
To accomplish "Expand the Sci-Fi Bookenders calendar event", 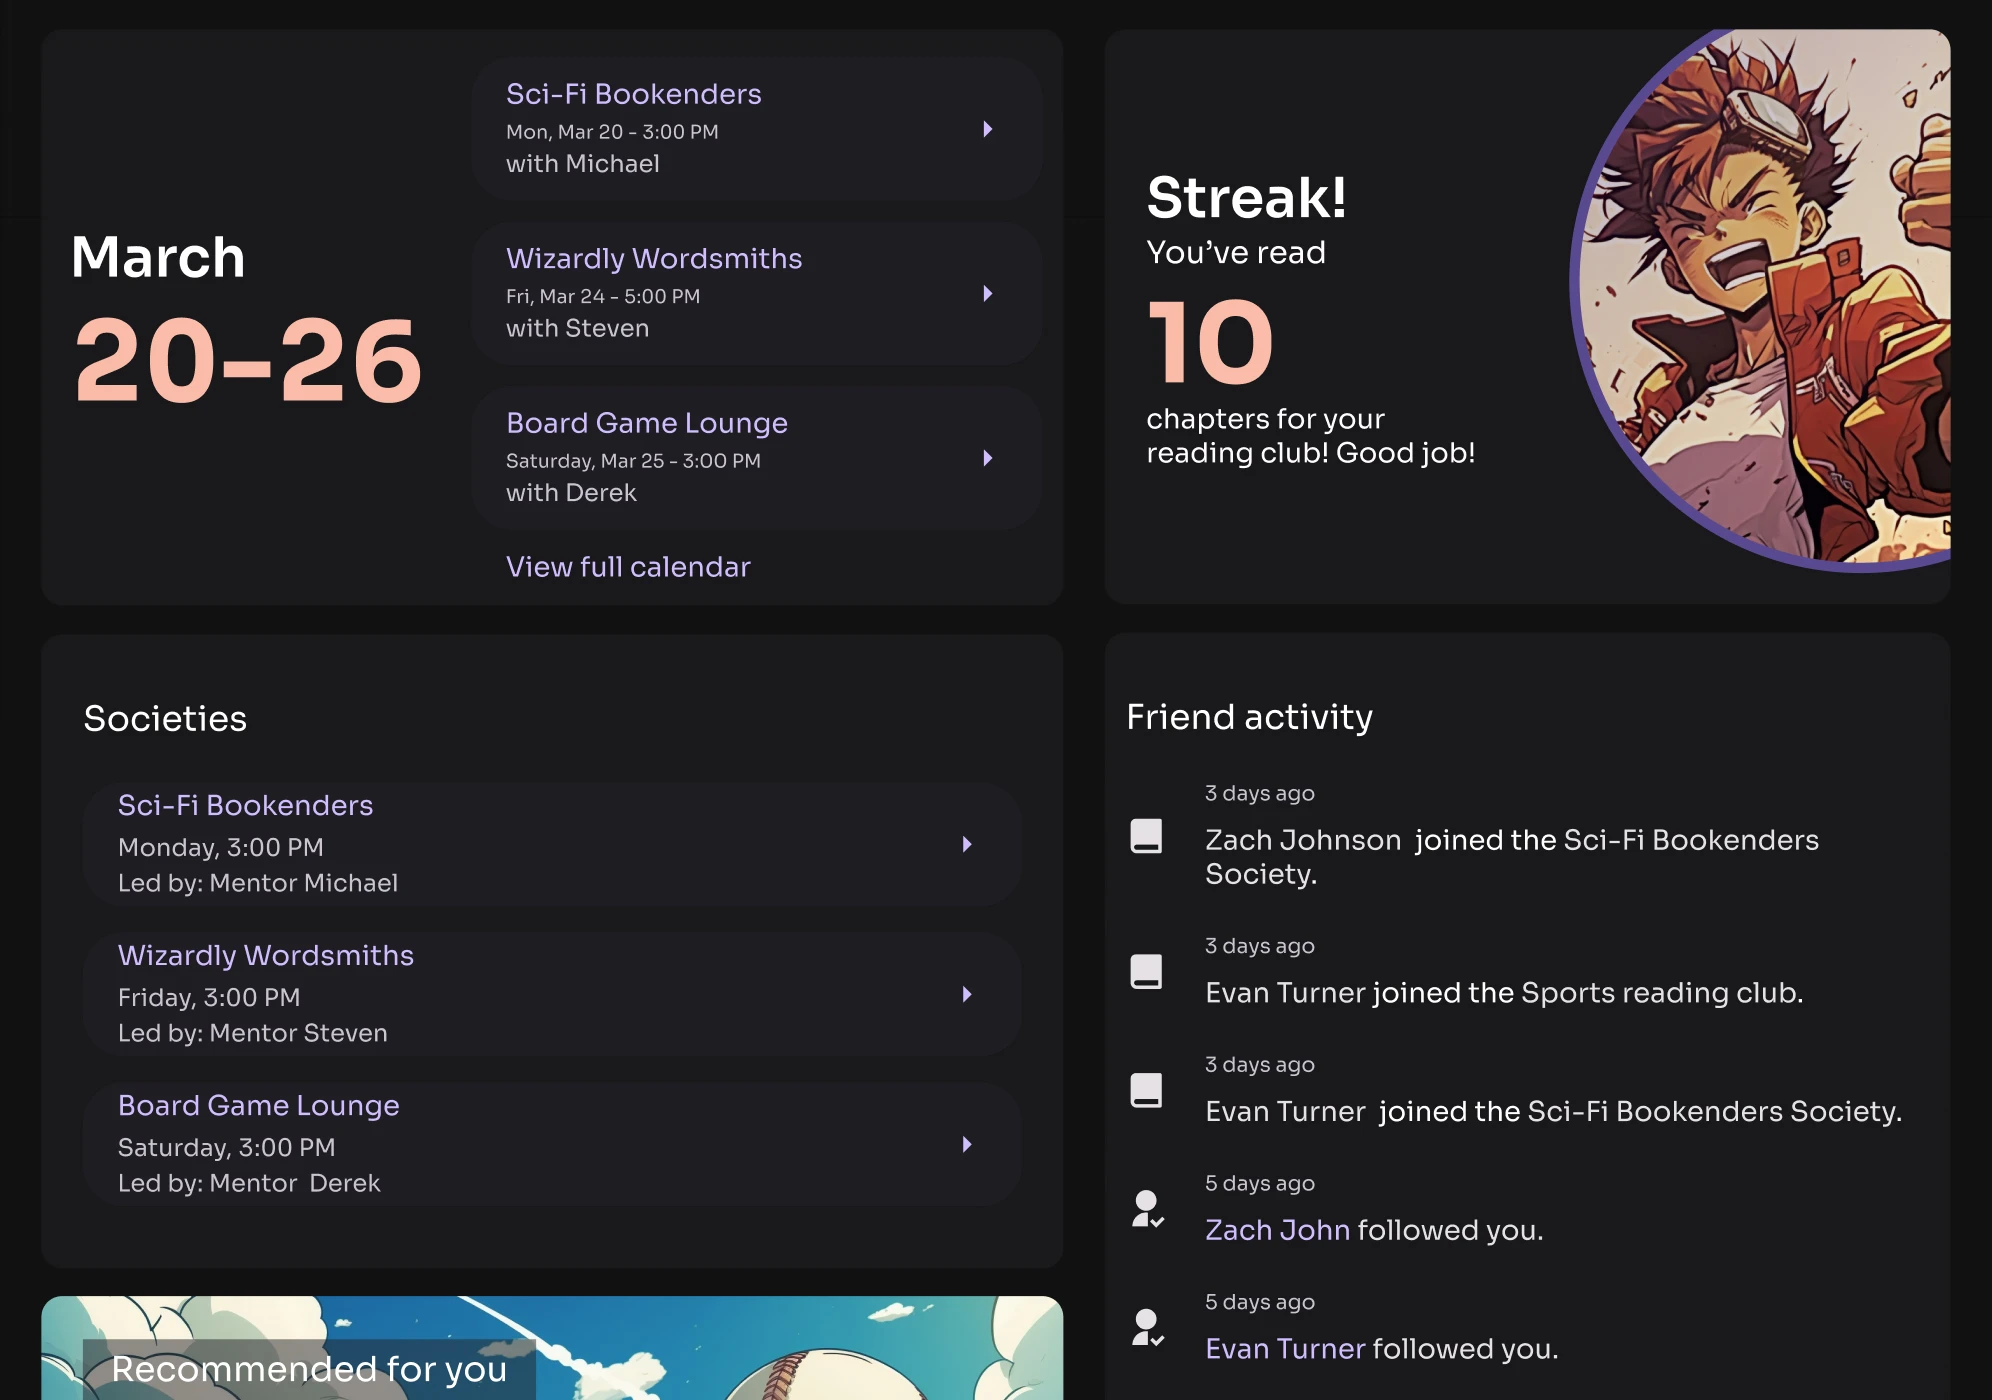I will click(988, 130).
